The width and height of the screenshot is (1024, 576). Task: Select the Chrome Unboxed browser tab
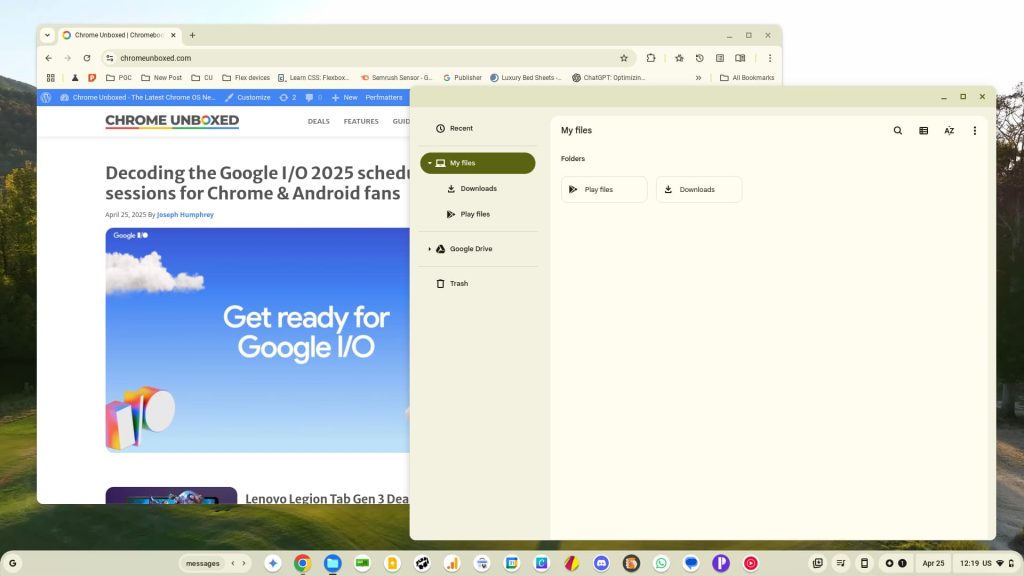pos(119,35)
